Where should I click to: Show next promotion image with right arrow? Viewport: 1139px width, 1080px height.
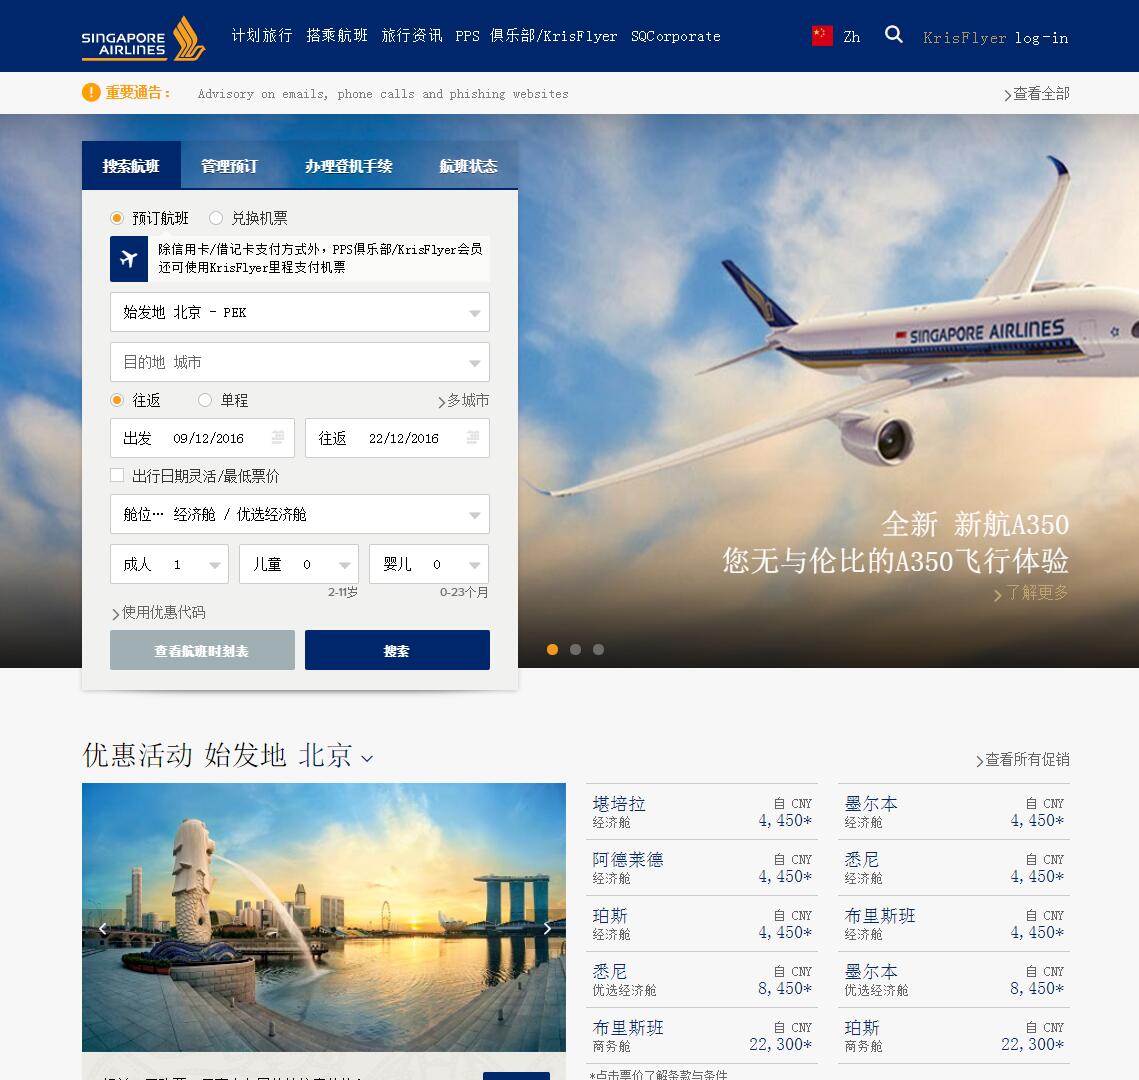[547, 928]
